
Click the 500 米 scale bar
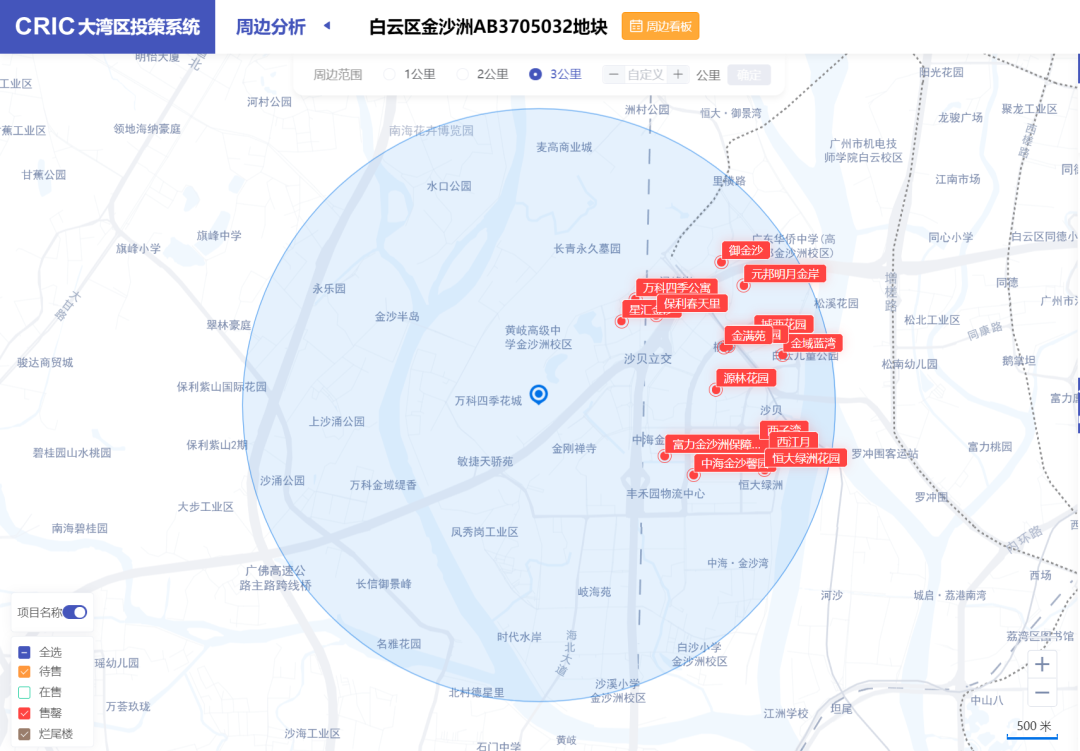coord(1032,728)
